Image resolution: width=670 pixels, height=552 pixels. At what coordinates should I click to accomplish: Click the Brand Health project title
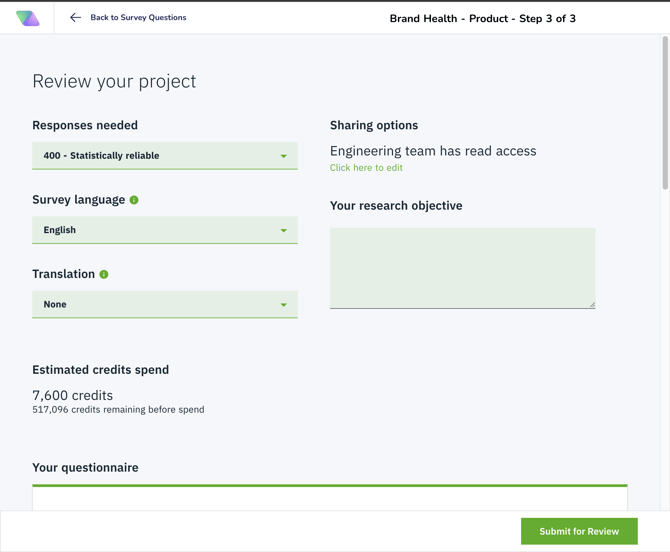(x=482, y=18)
